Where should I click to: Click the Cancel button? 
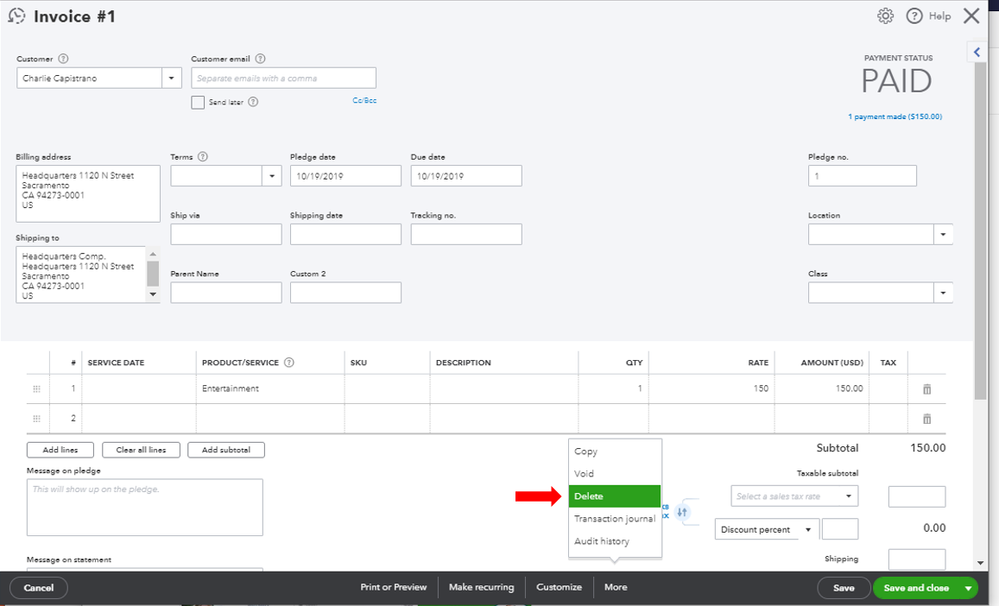click(x=39, y=588)
